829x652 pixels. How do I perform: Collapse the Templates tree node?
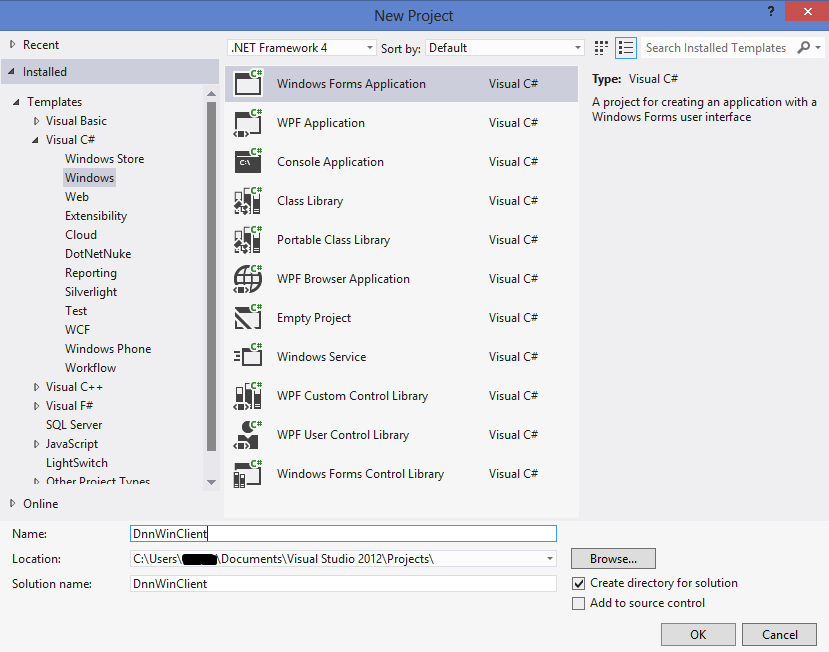click(x=16, y=102)
